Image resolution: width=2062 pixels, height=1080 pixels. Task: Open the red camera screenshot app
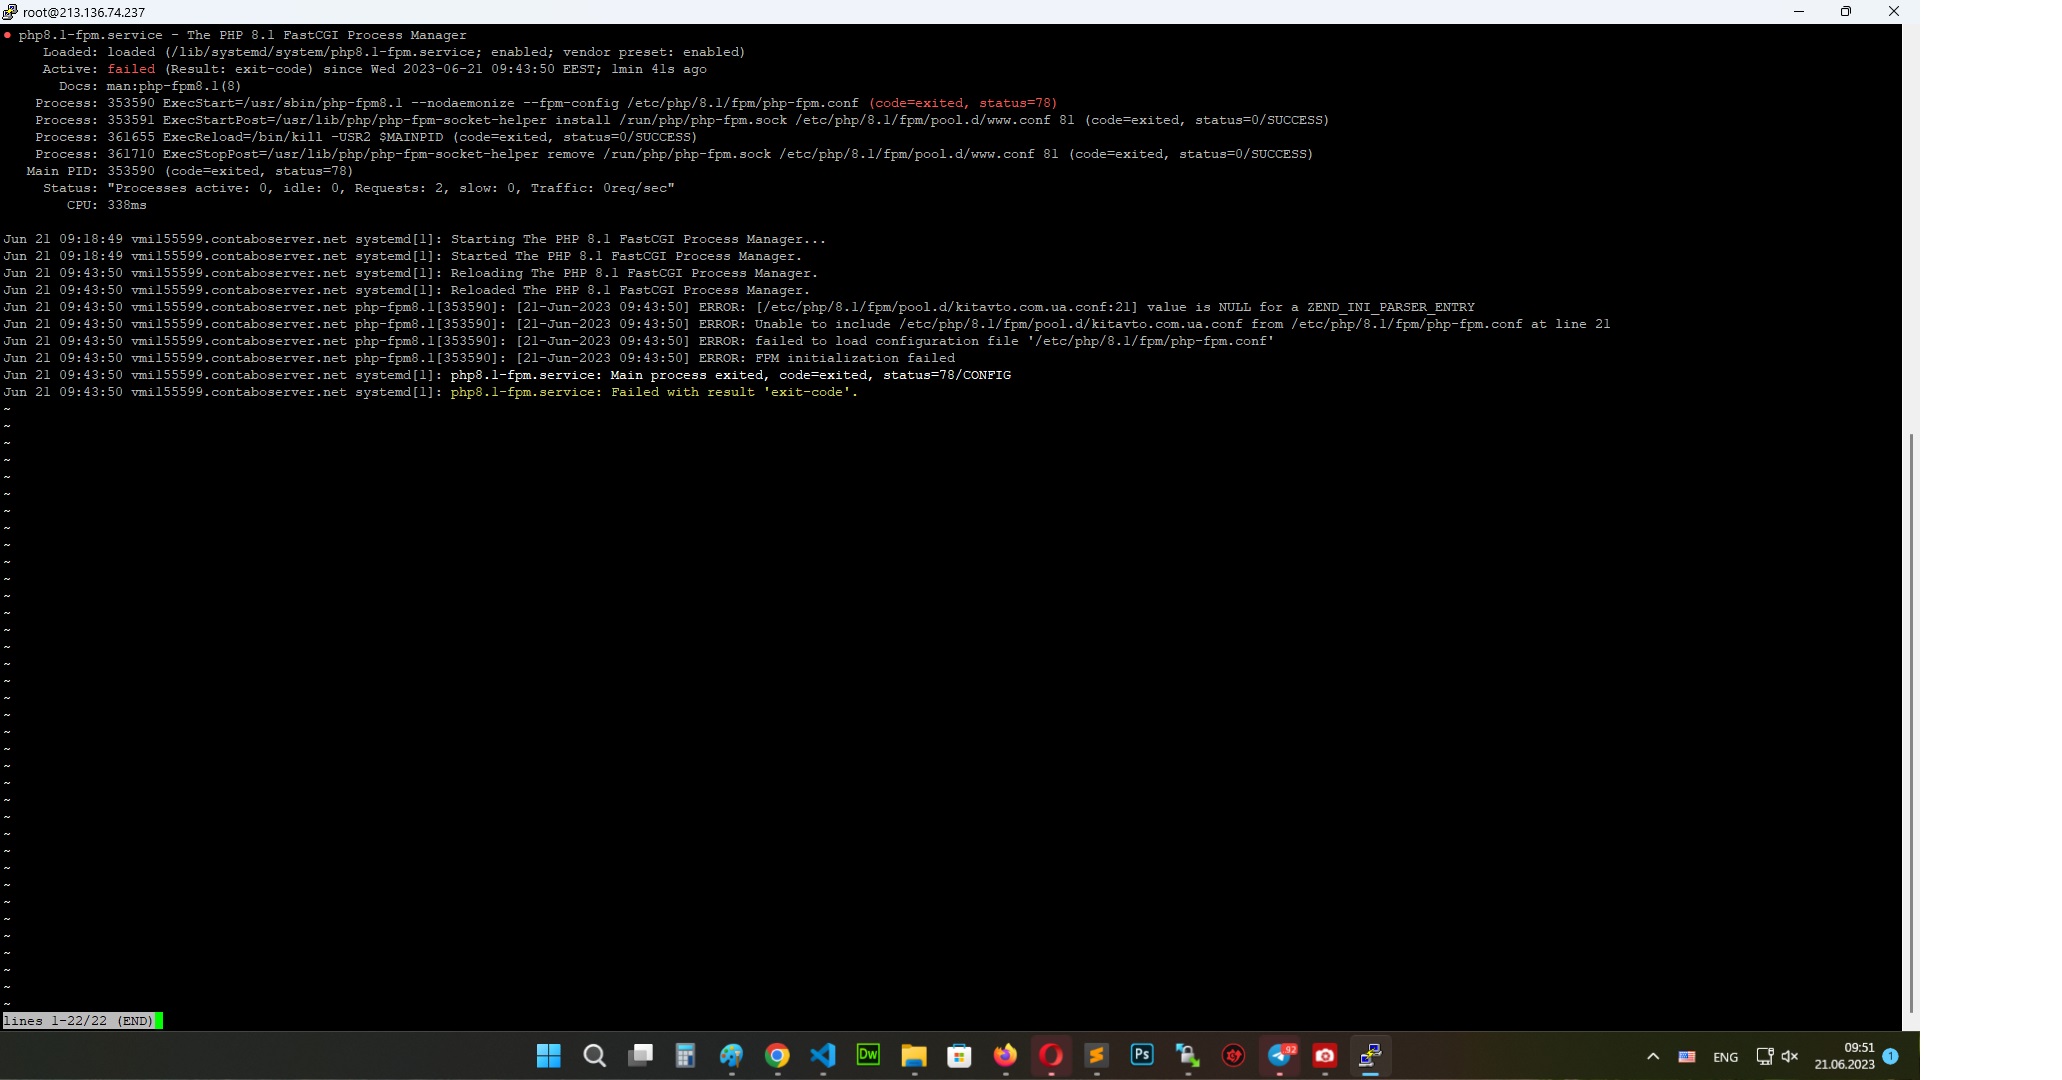pos(1325,1056)
